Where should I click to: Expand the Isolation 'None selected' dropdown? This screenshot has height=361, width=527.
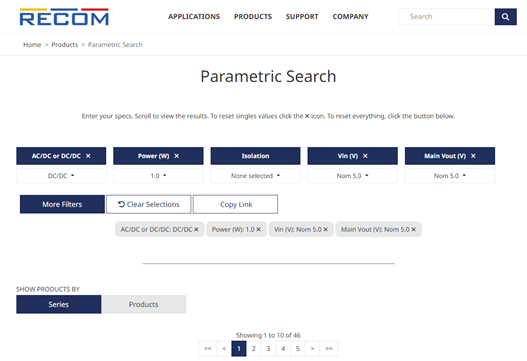tap(255, 176)
